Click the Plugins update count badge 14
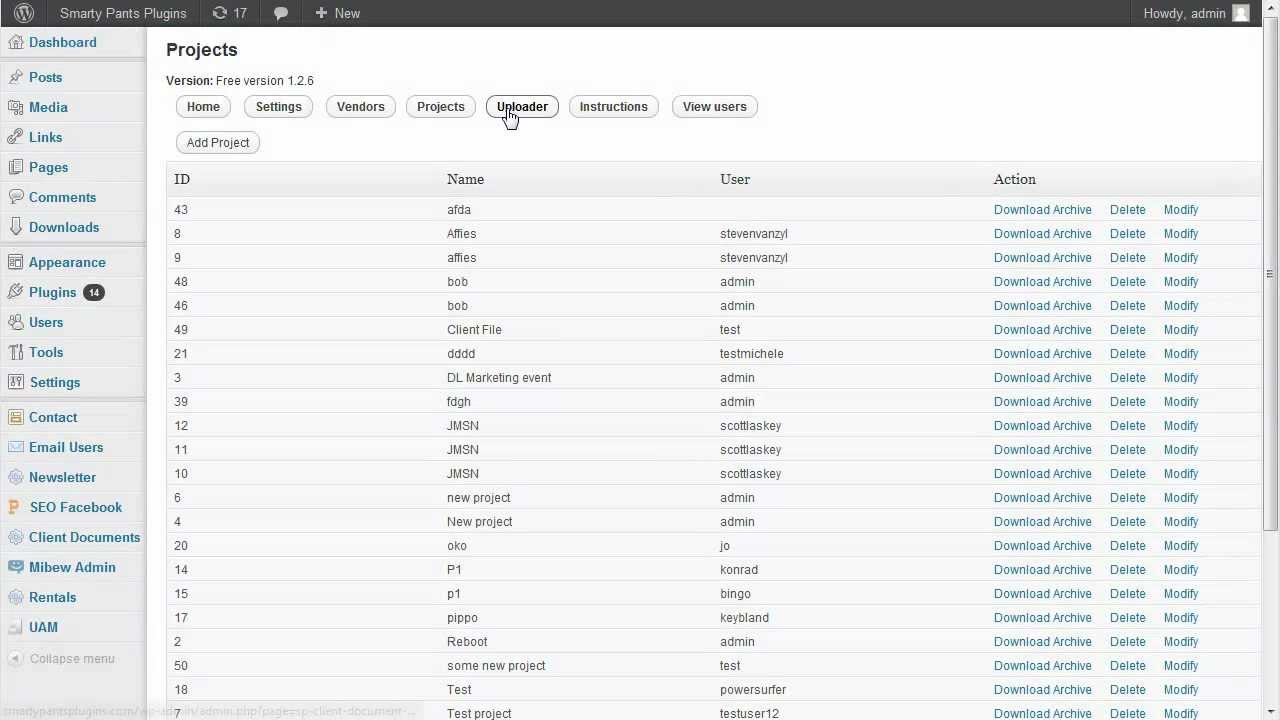This screenshot has width=1280, height=720. 93,292
